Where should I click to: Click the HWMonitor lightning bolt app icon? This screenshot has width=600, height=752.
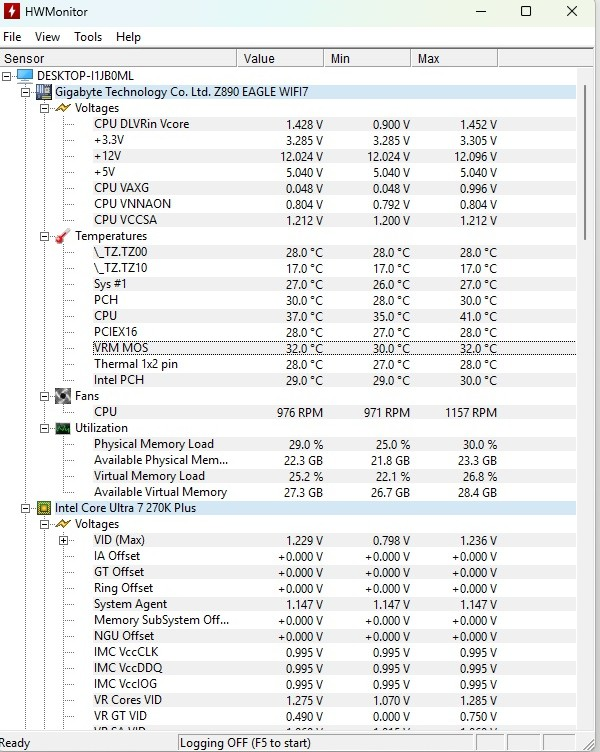pos(12,11)
